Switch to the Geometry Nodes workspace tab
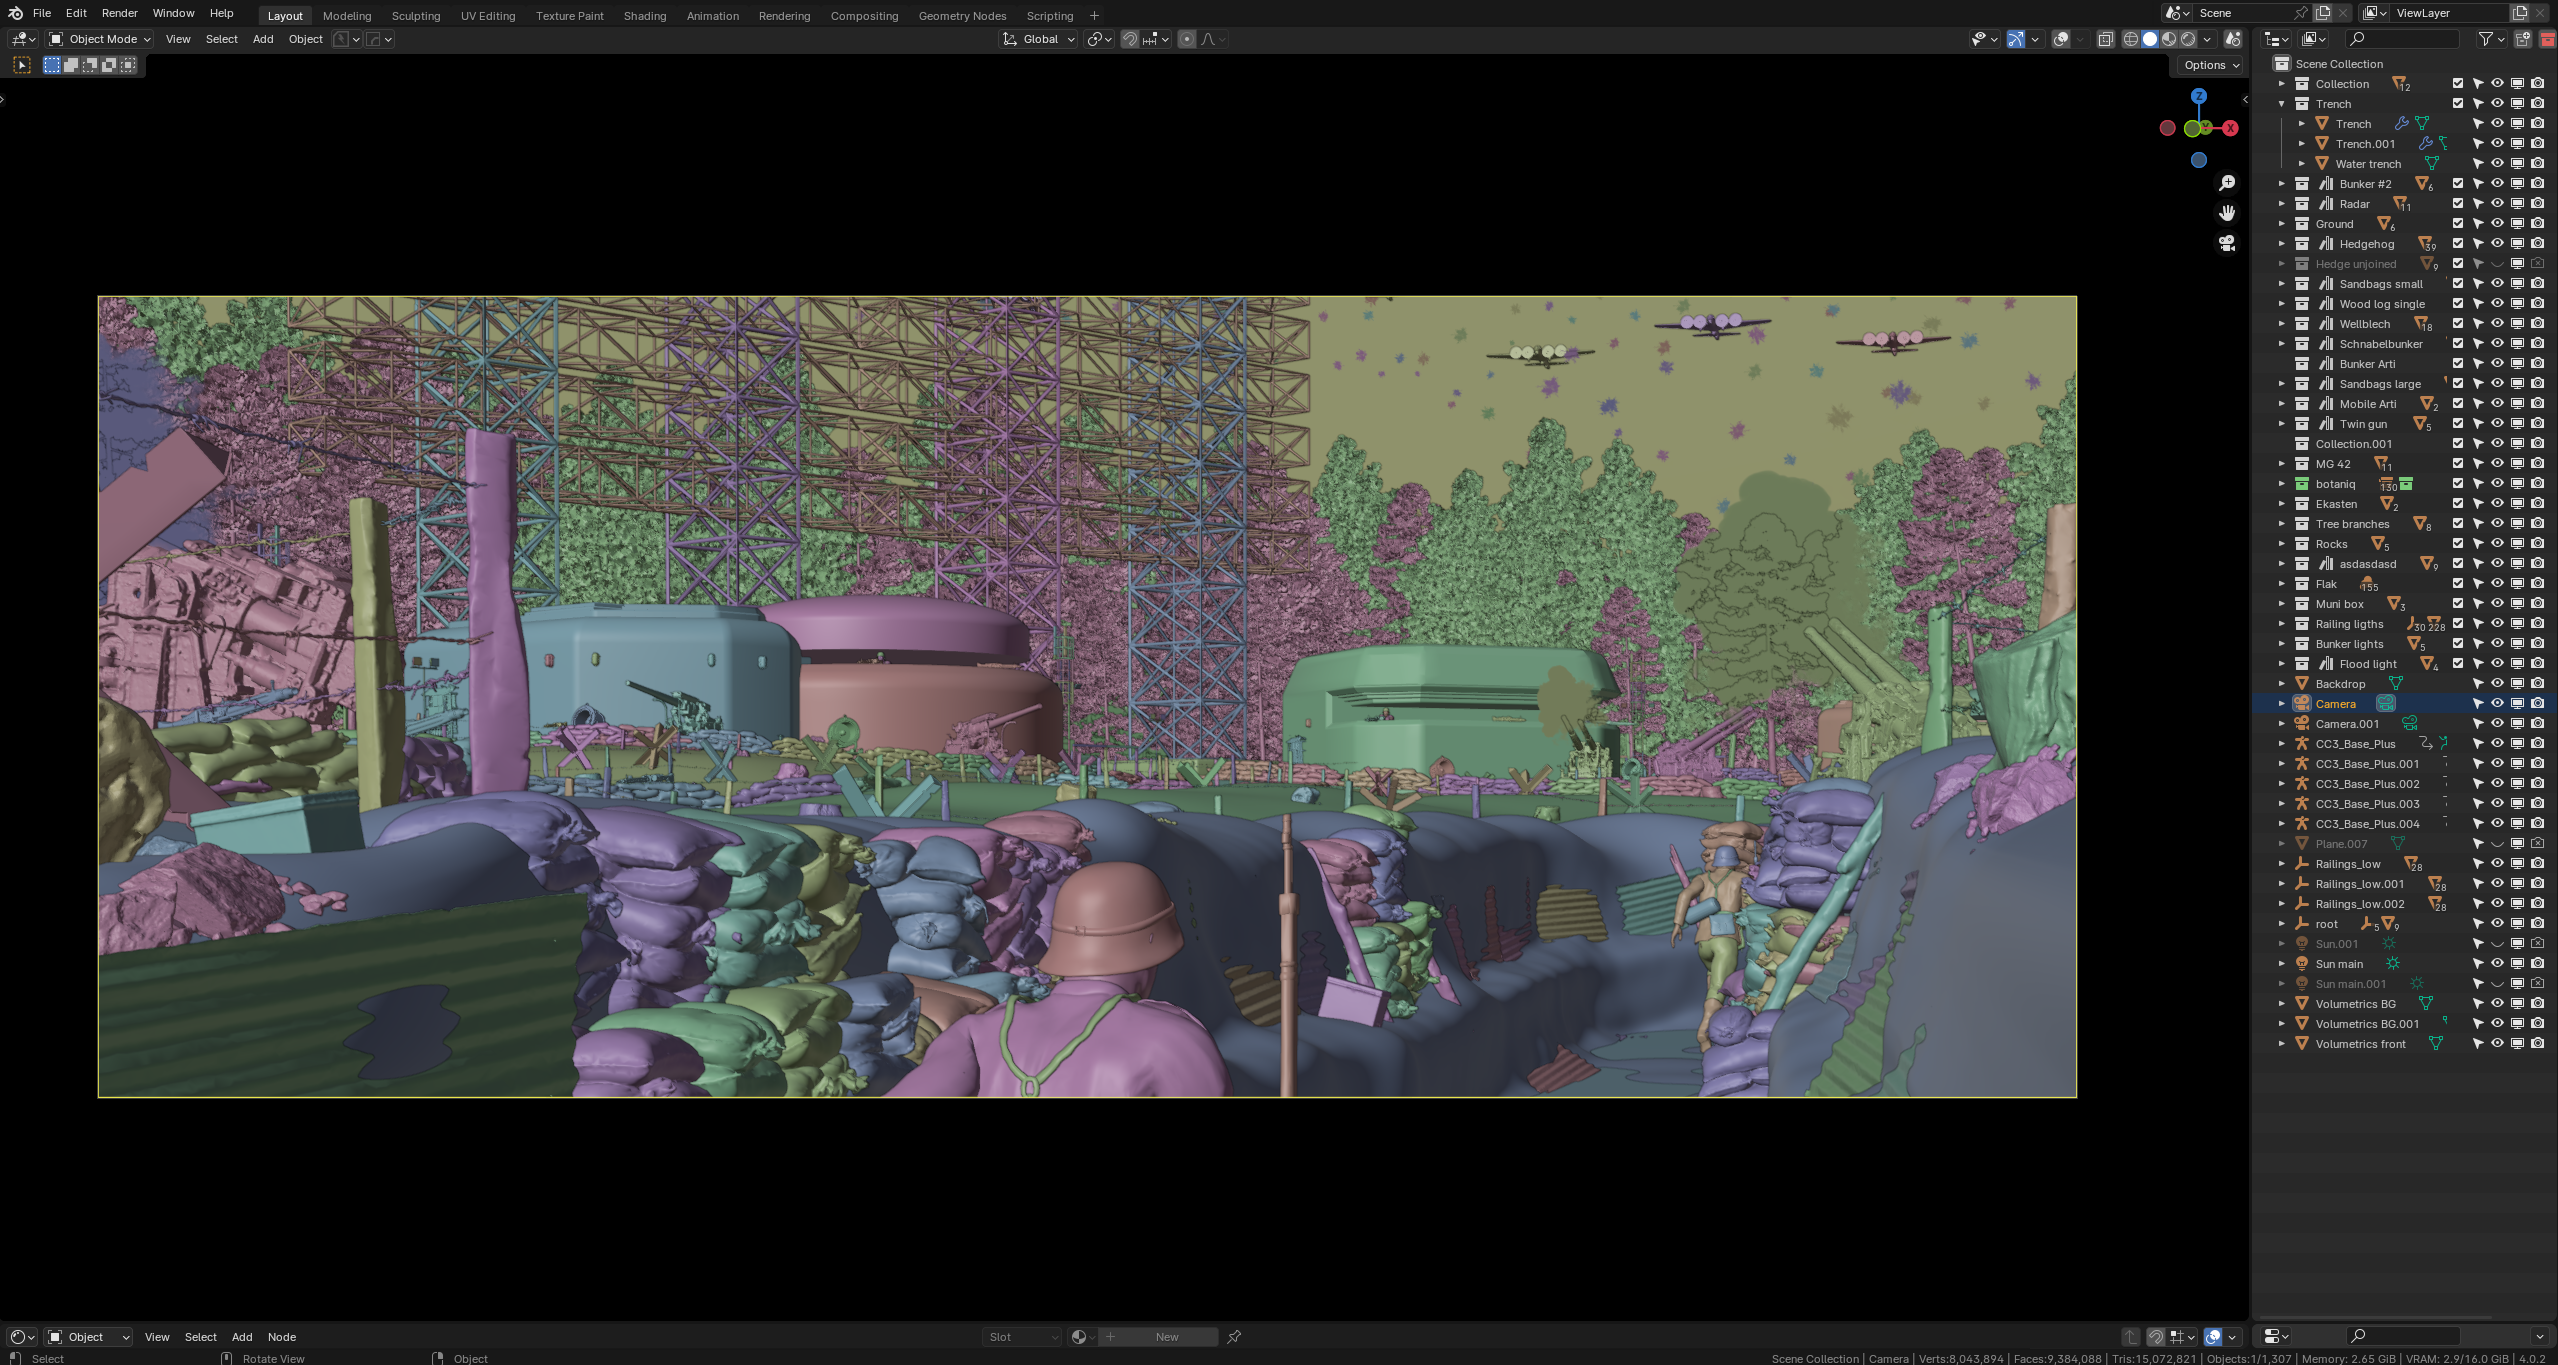The image size is (2558, 1365). point(962,16)
